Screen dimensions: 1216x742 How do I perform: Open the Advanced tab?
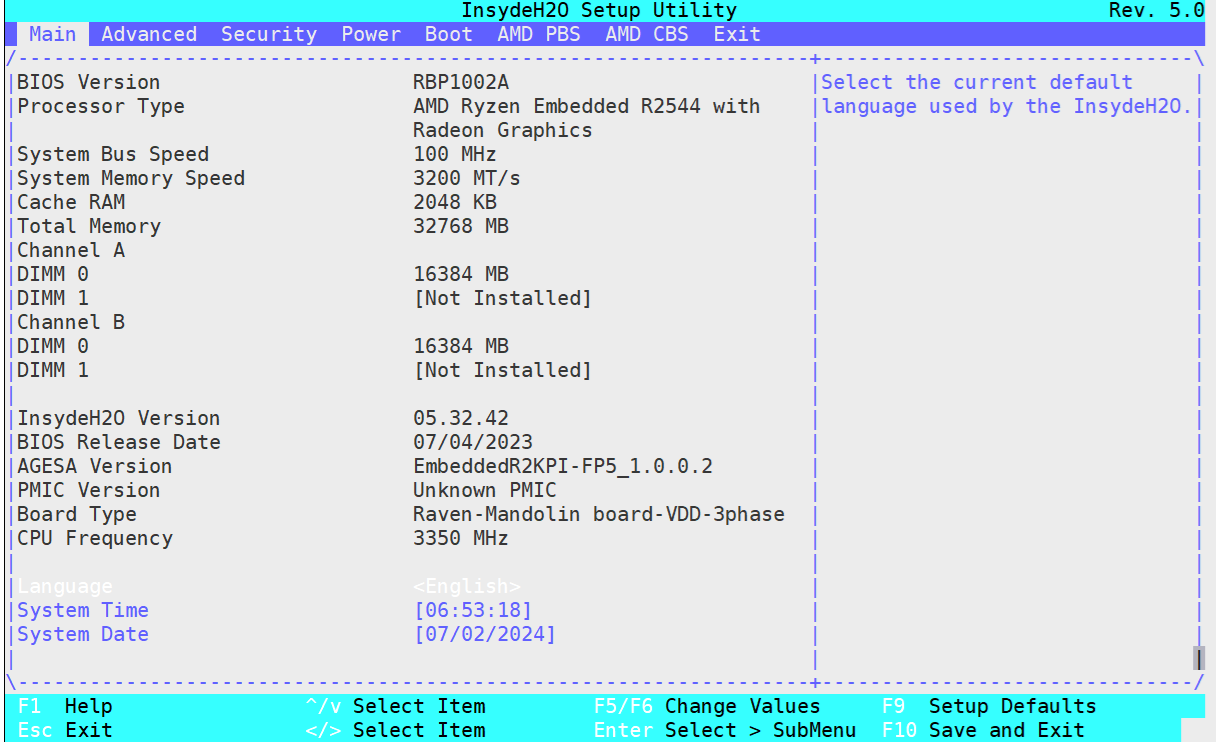(149, 34)
